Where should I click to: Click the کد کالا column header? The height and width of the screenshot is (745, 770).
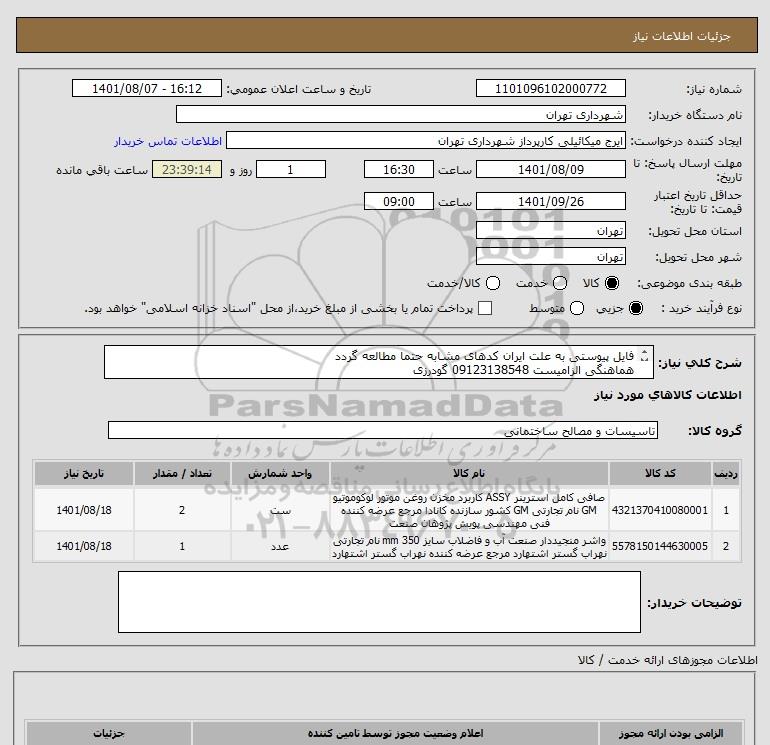pyautogui.click(x=660, y=473)
